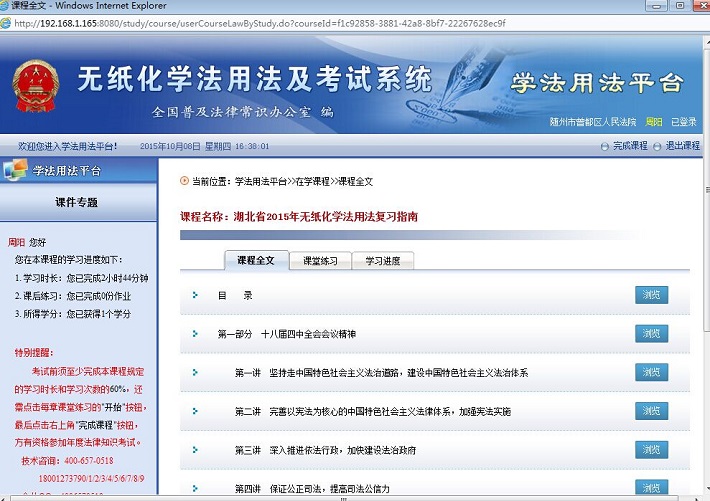Click the national emblem logo in banner

tap(37, 85)
